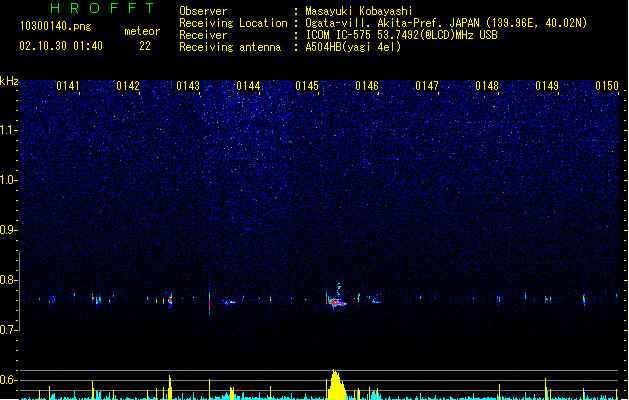Viewport: 629px width, 400px height.
Task: Click the tall yellow intensity peak after 0145
Action: point(336,384)
